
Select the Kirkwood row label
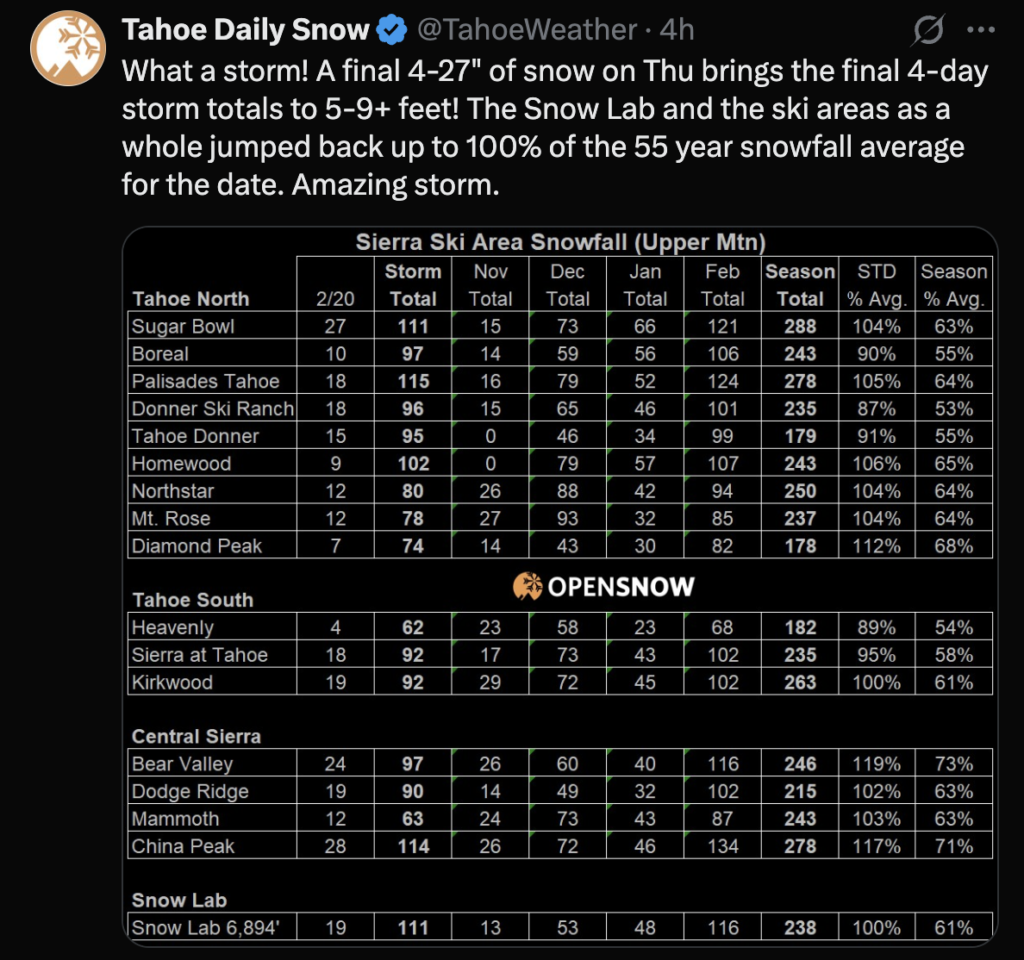point(171,682)
